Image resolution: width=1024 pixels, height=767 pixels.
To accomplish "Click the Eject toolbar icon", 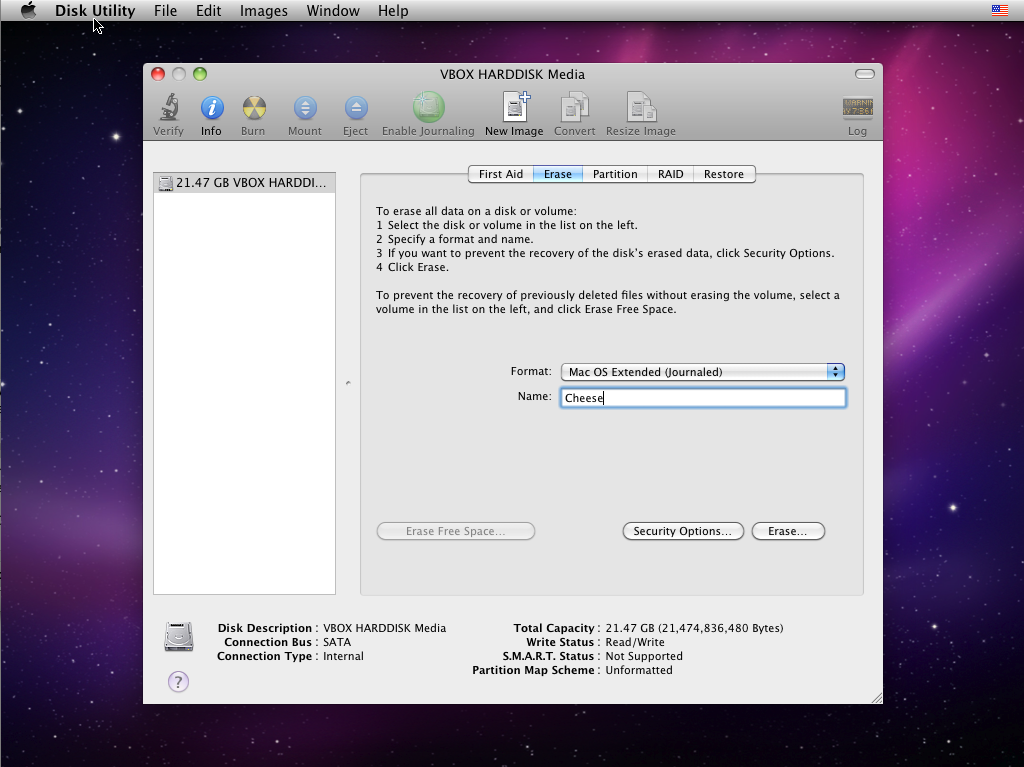I will [356, 108].
